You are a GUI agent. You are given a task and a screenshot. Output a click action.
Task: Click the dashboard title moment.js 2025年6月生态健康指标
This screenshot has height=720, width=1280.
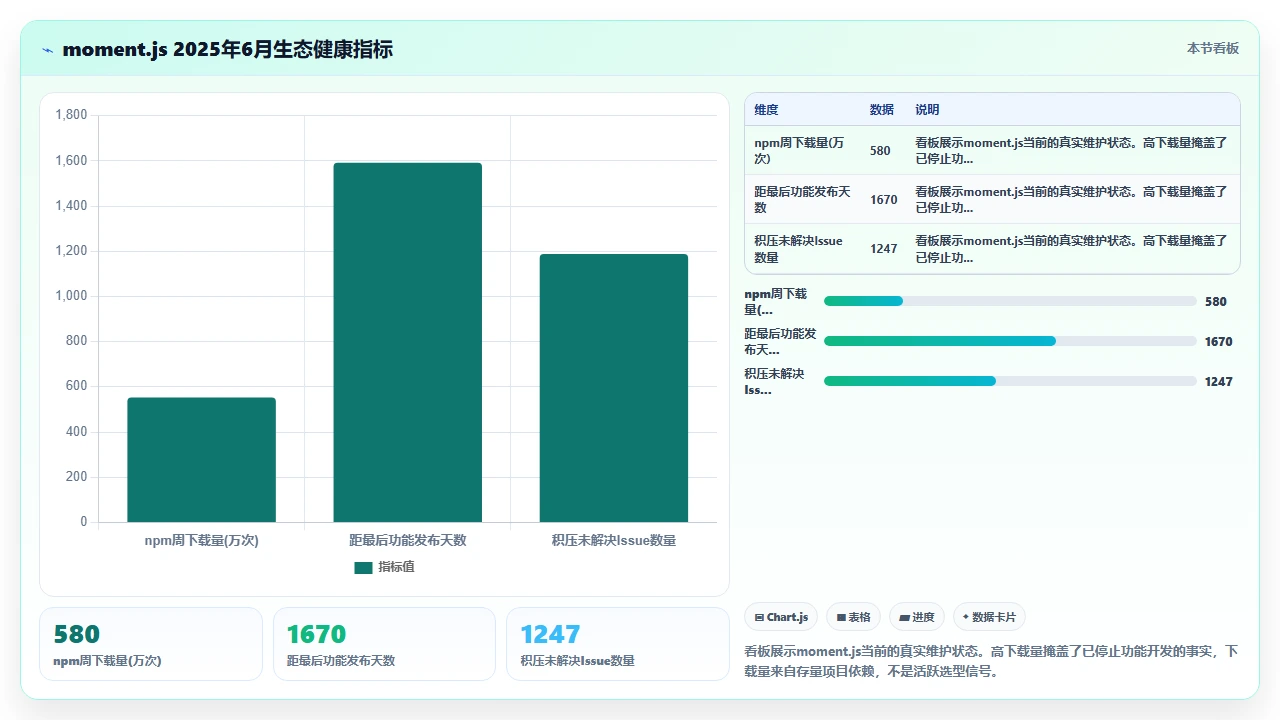[x=227, y=49]
